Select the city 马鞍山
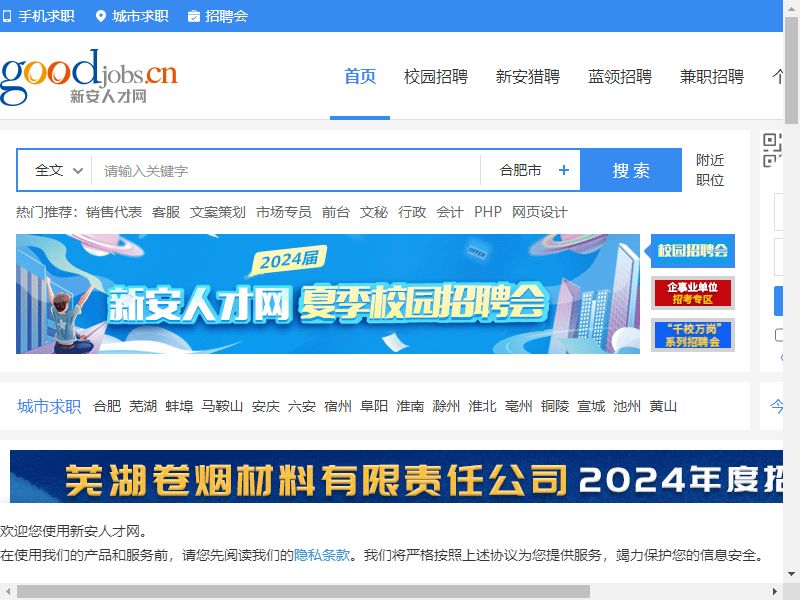This screenshot has width=800, height=600. point(222,407)
